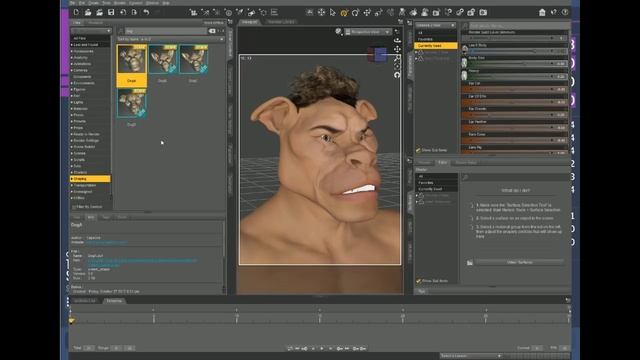Open the products filter dropdown above categories
The height and width of the screenshot is (360, 640).
[x=91, y=31]
